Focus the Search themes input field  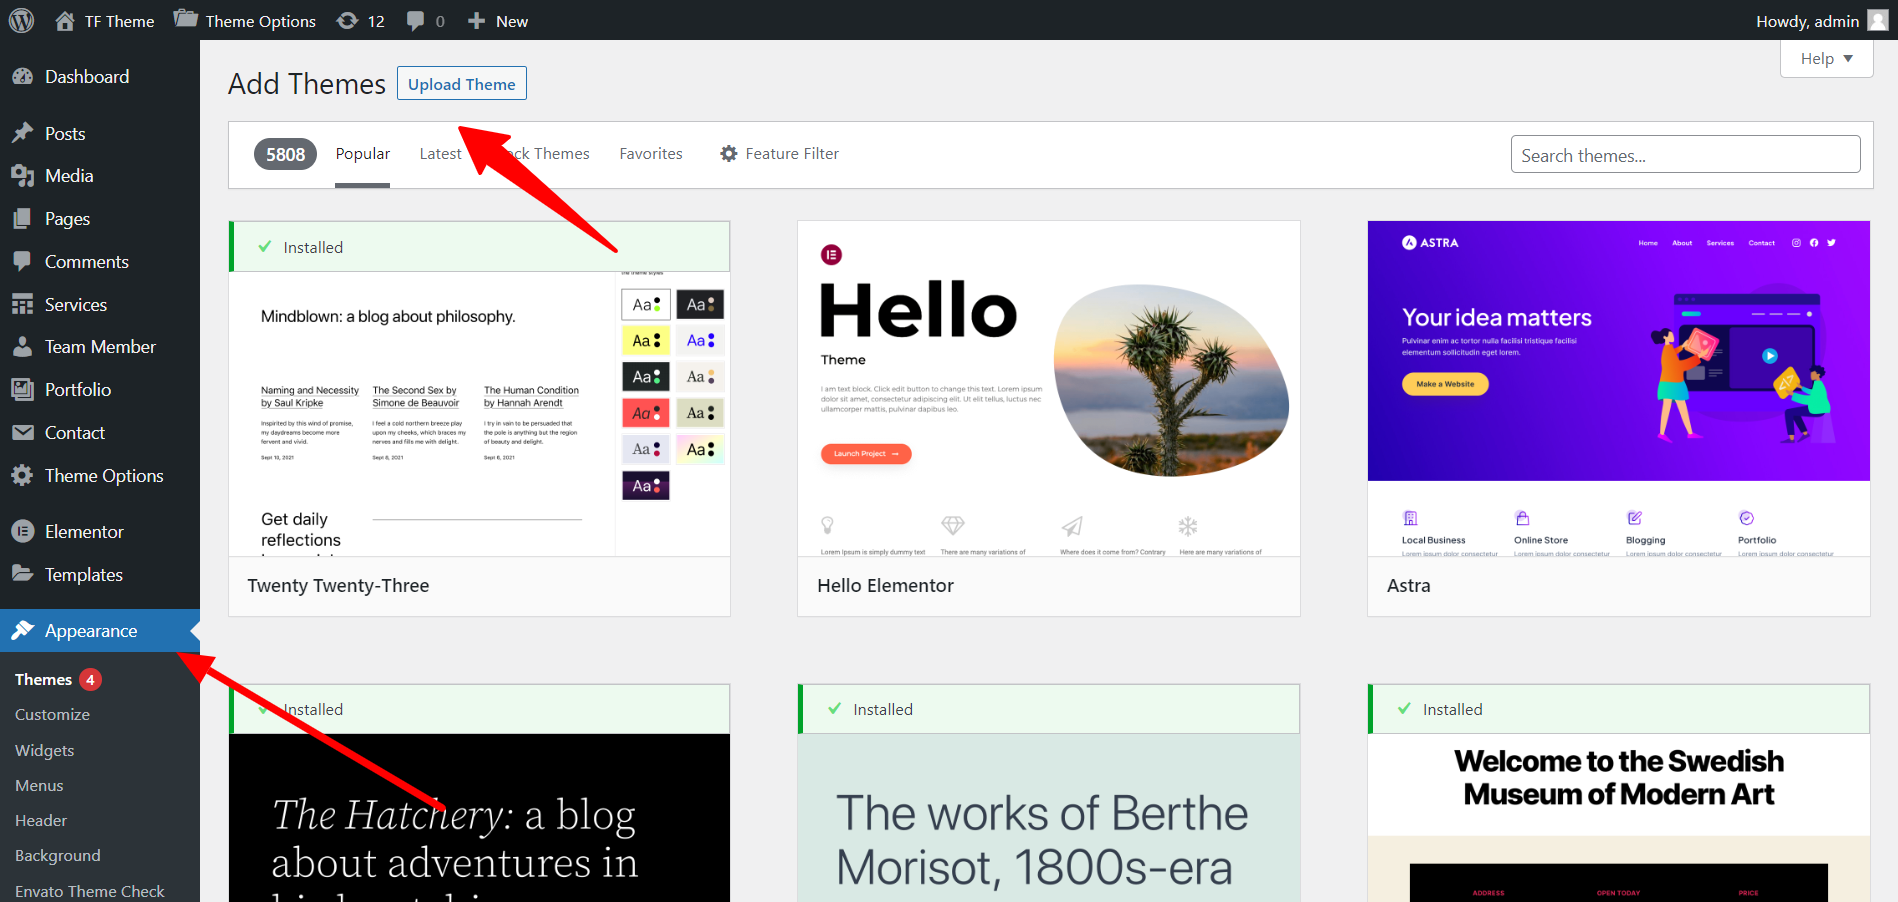[1685, 155]
